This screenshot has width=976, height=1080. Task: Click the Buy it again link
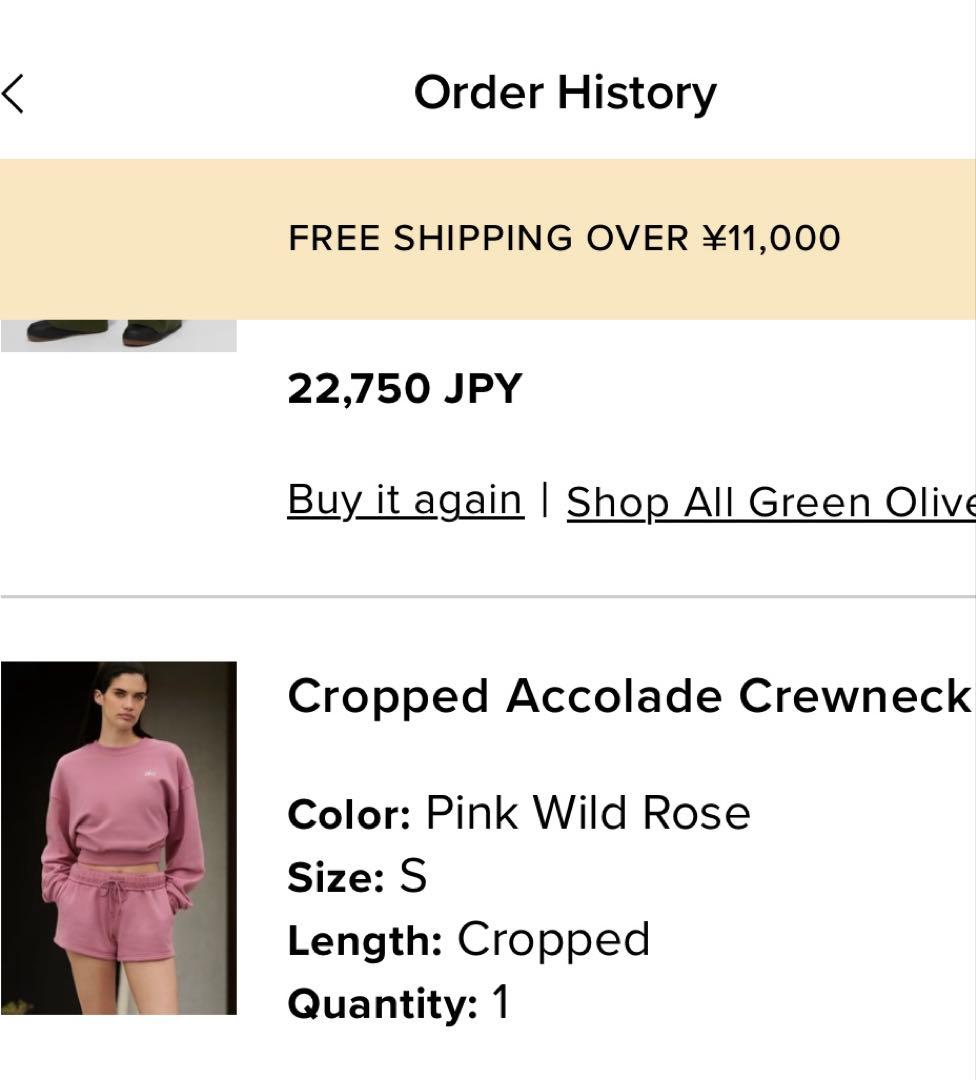pos(405,499)
